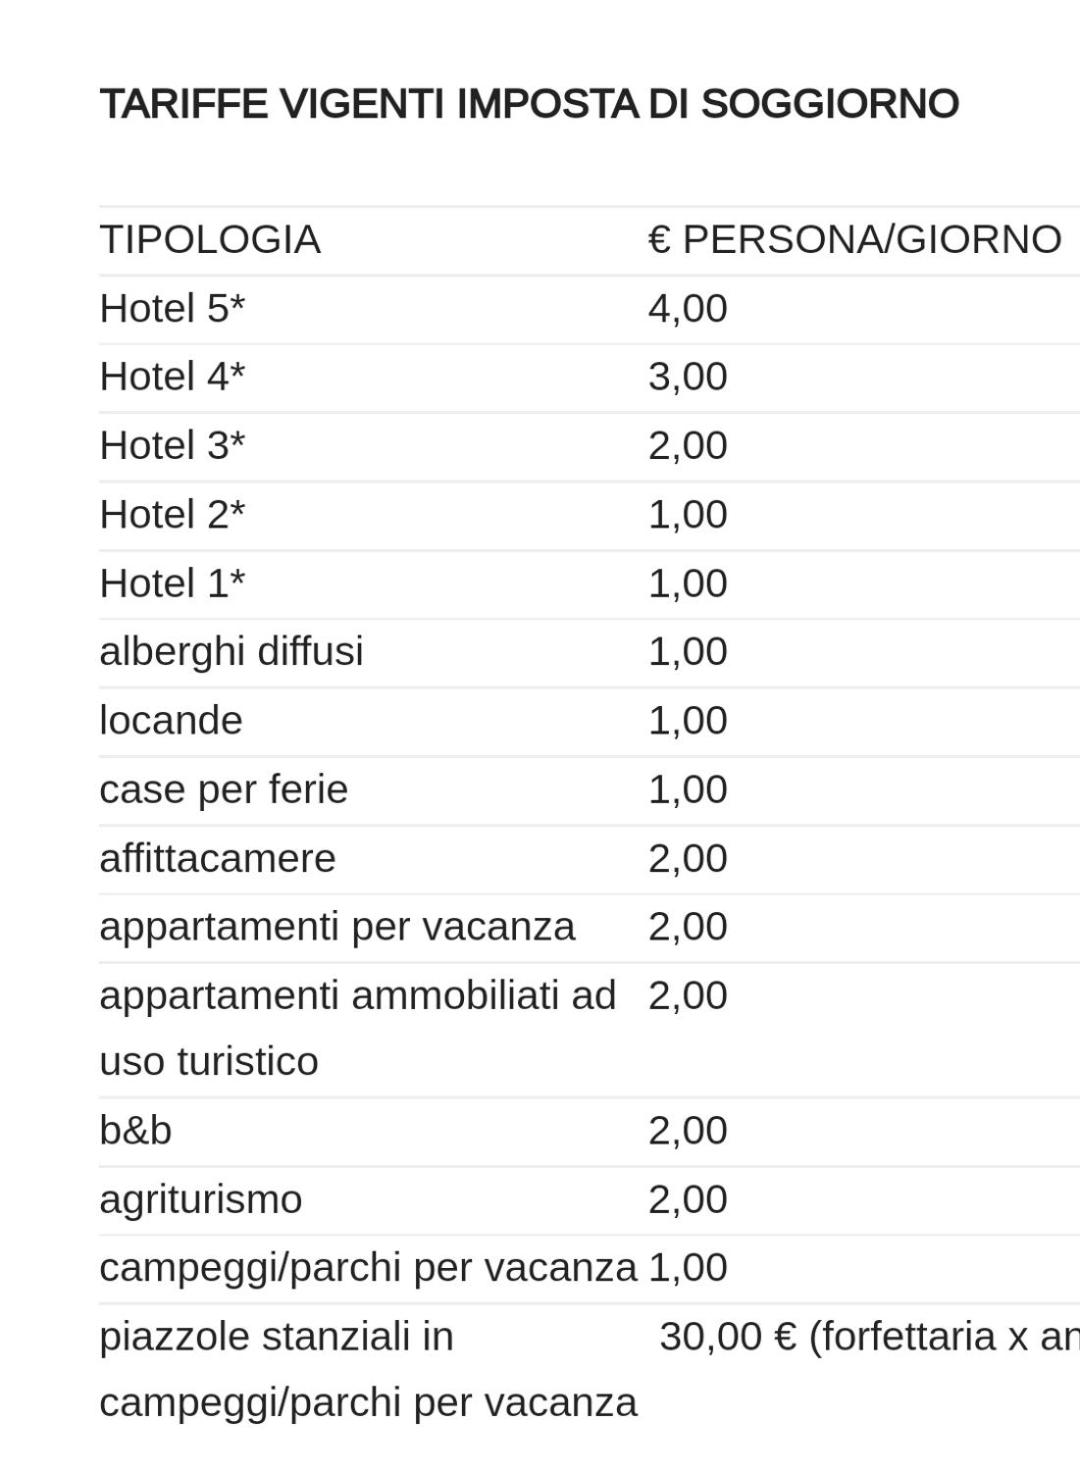This screenshot has height=1471, width=1080.
Task: Click the Hotel 5* row label
Action: pyautogui.click(x=172, y=309)
